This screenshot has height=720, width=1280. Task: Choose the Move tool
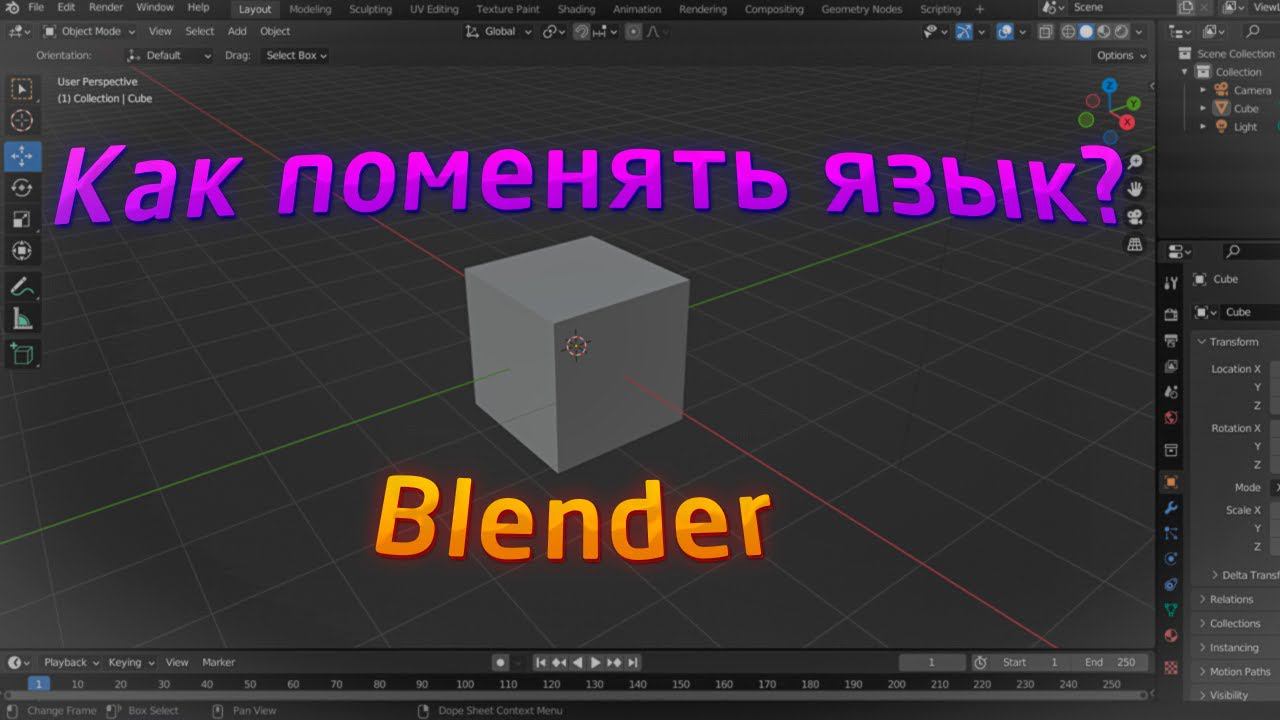click(21, 156)
